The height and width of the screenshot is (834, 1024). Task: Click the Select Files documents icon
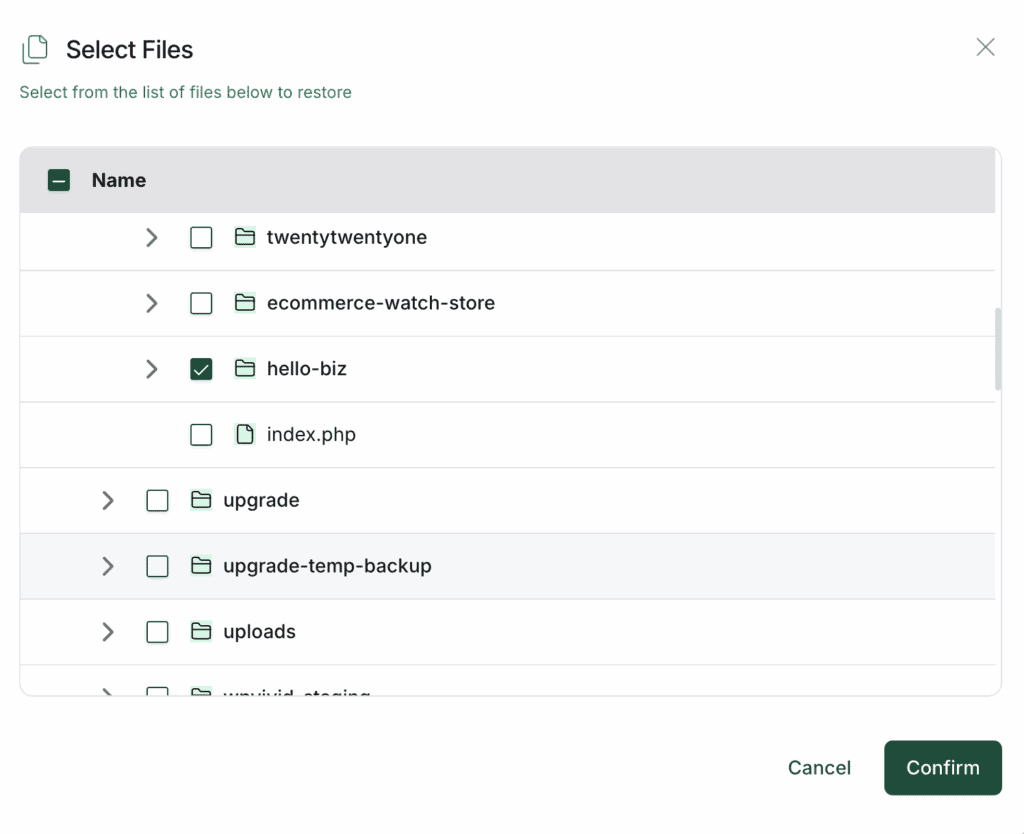pyautogui.click(x=35, y=50)
